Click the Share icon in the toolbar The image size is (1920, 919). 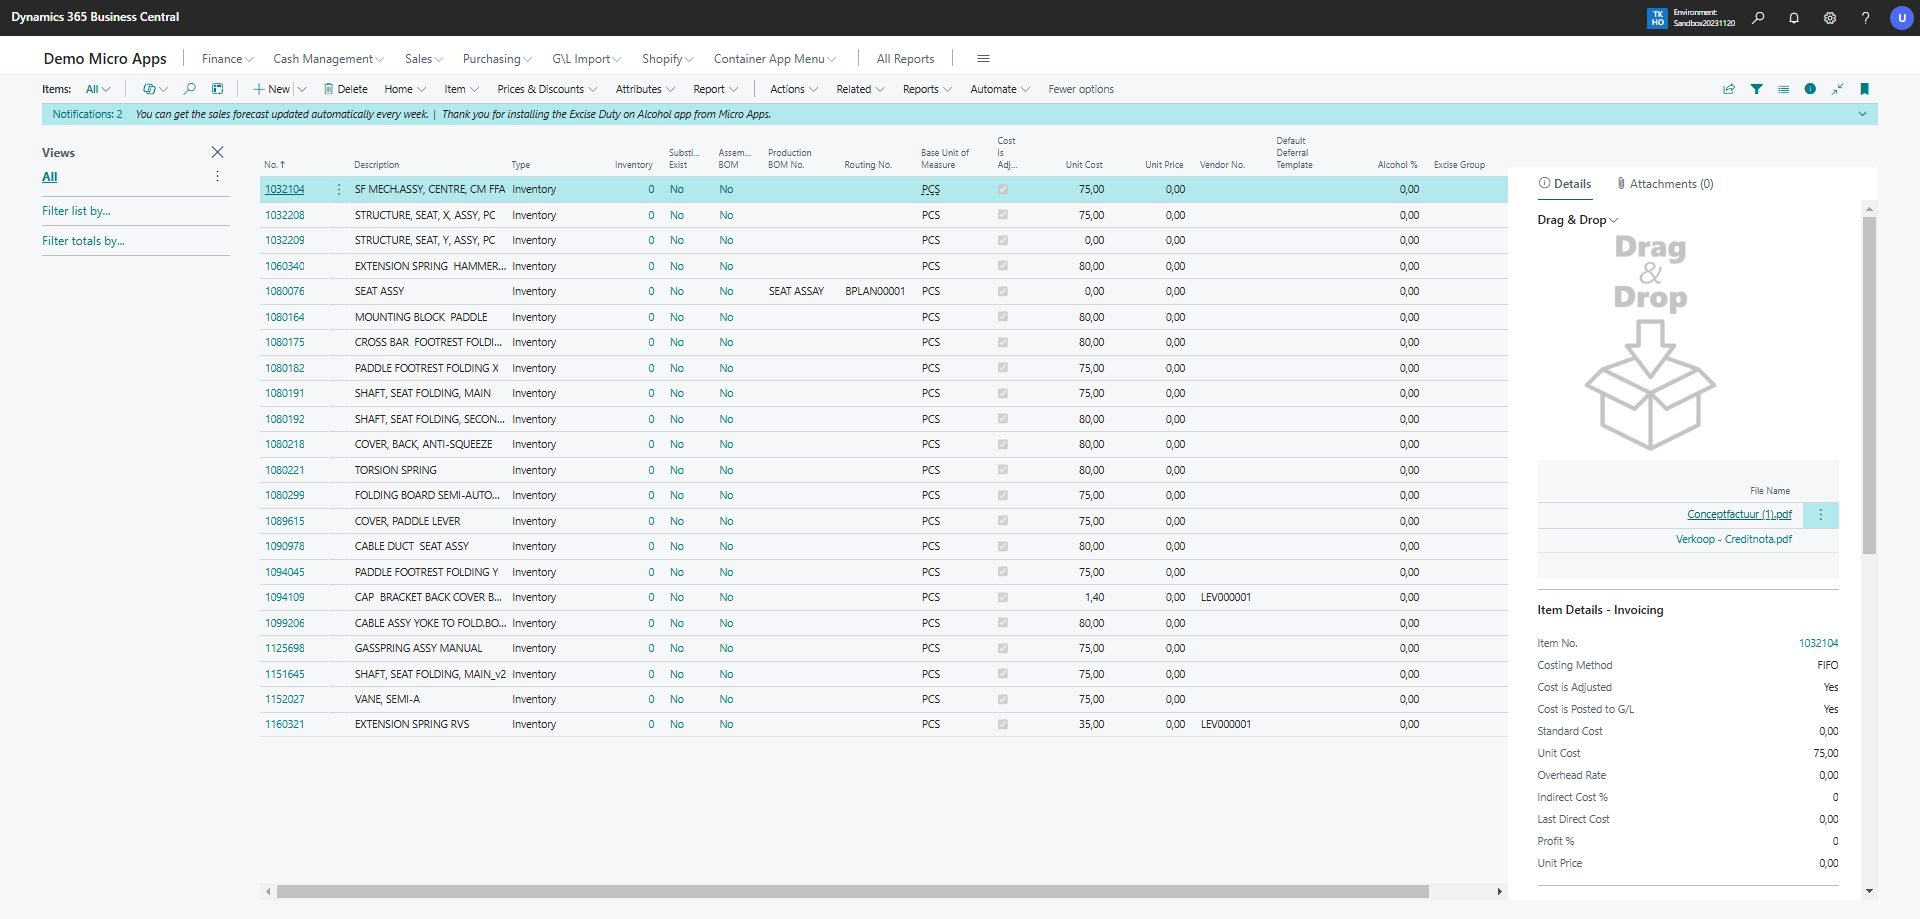(1728, 89)
